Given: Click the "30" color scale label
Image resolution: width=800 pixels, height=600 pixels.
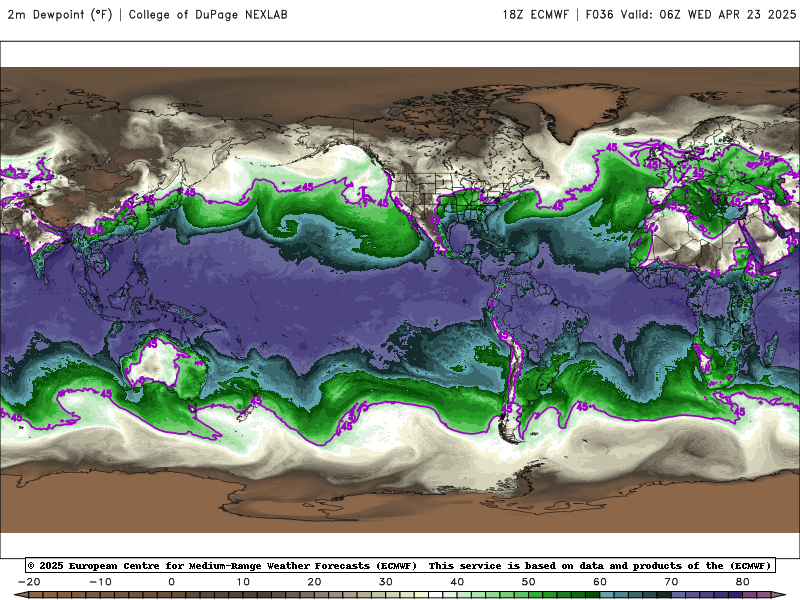Looking at the screenshot, I should 386,582.
